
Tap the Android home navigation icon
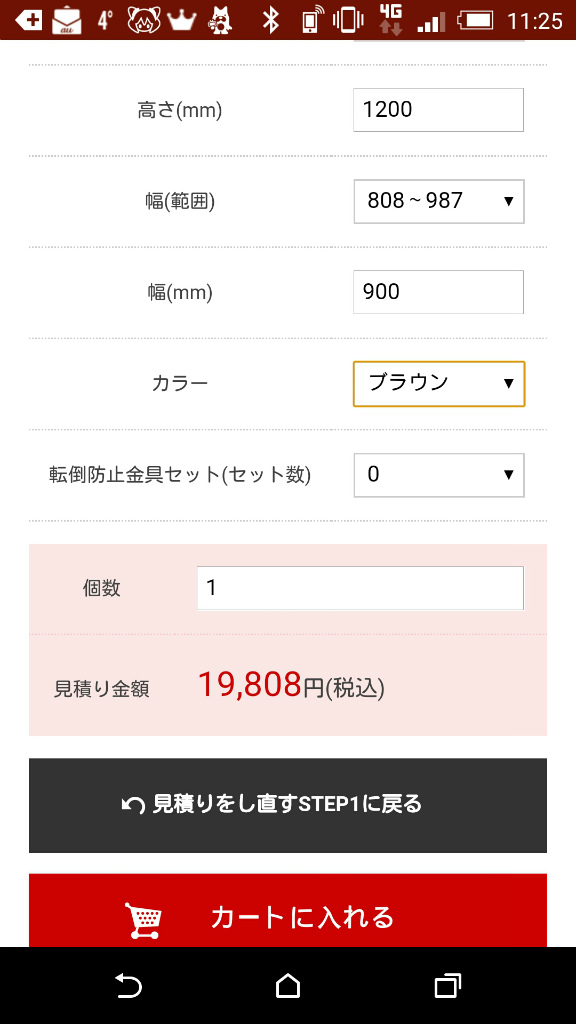(x=288, y=985)
